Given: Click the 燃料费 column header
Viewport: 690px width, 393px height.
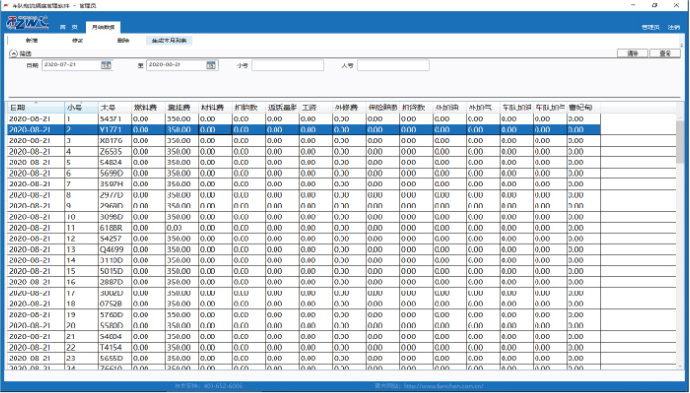Looking at the screenshot, I should [148, 107].
